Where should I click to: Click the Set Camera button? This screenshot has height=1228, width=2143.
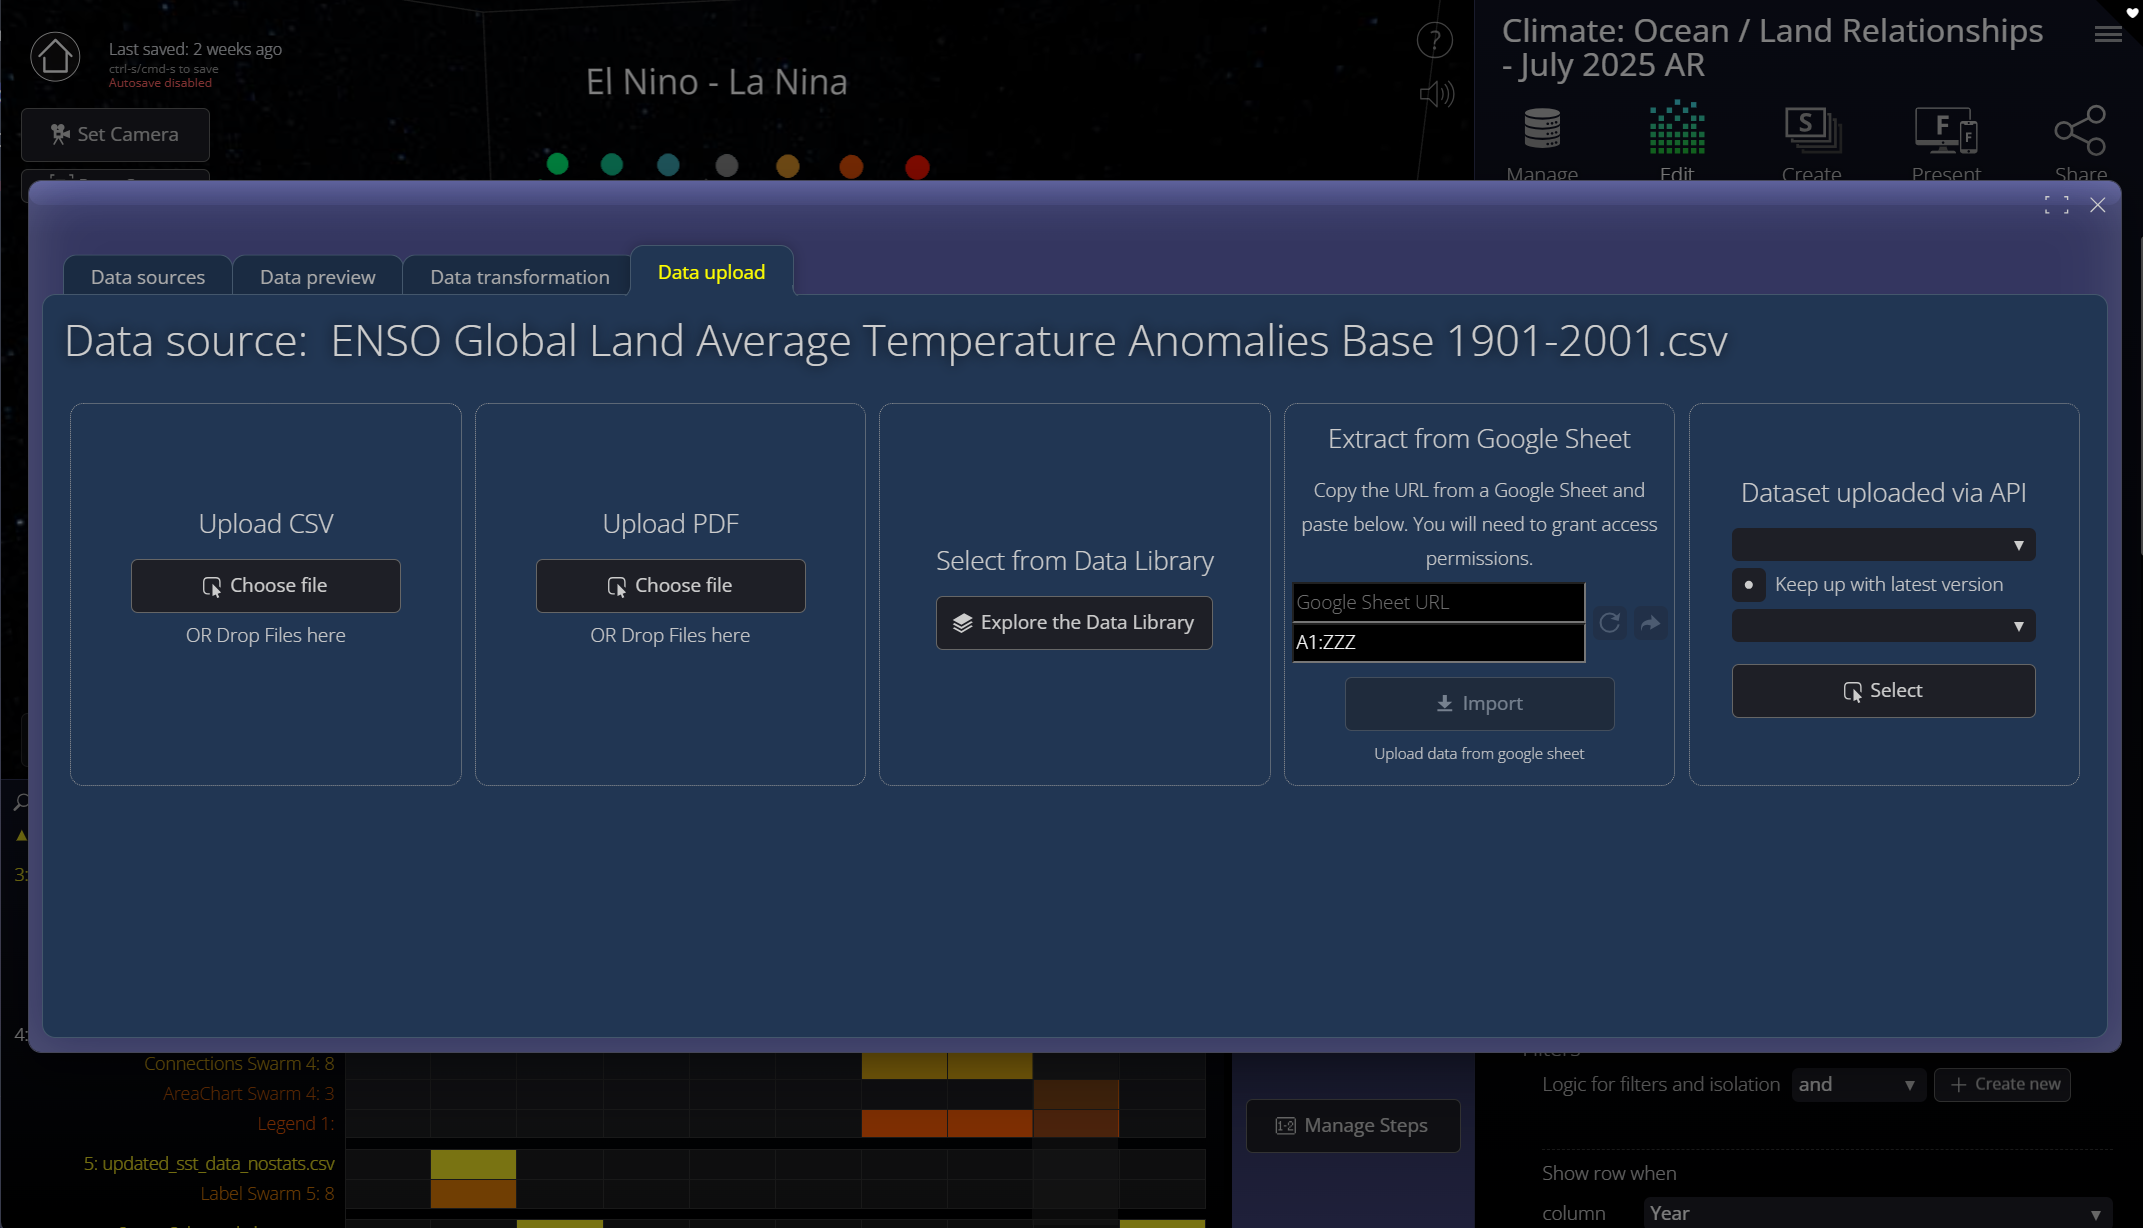115,134
